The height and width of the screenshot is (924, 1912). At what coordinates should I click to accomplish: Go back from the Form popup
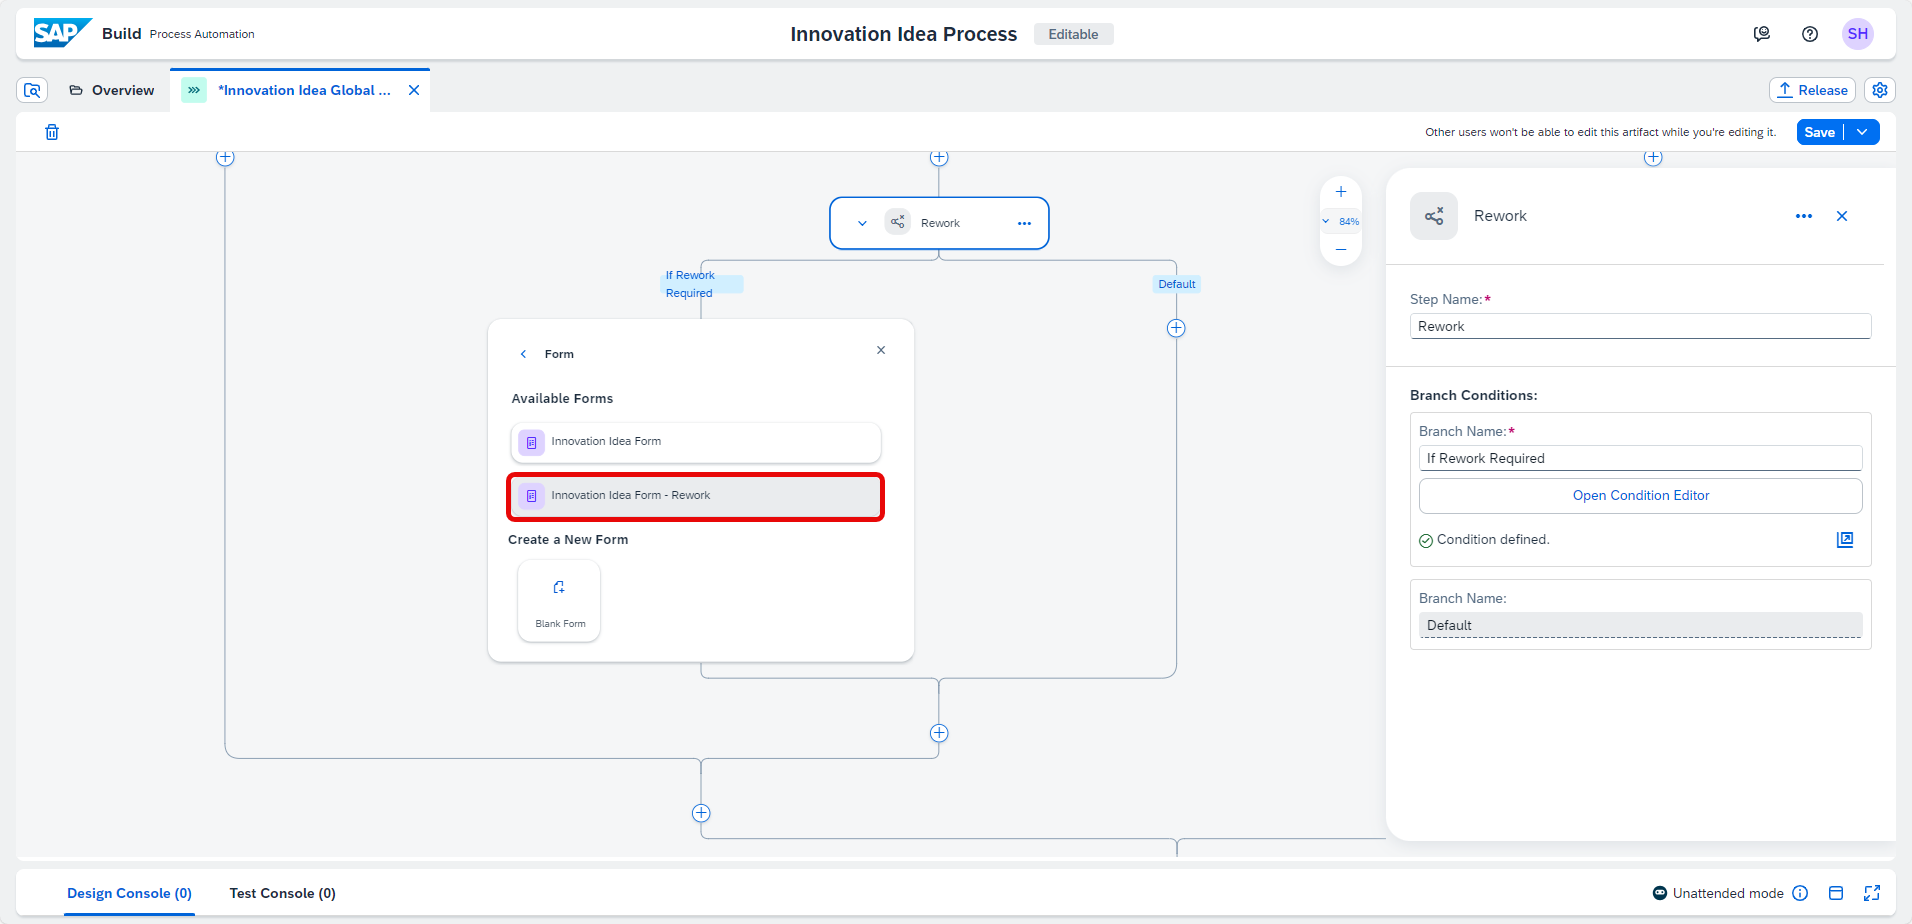(523, 354)
